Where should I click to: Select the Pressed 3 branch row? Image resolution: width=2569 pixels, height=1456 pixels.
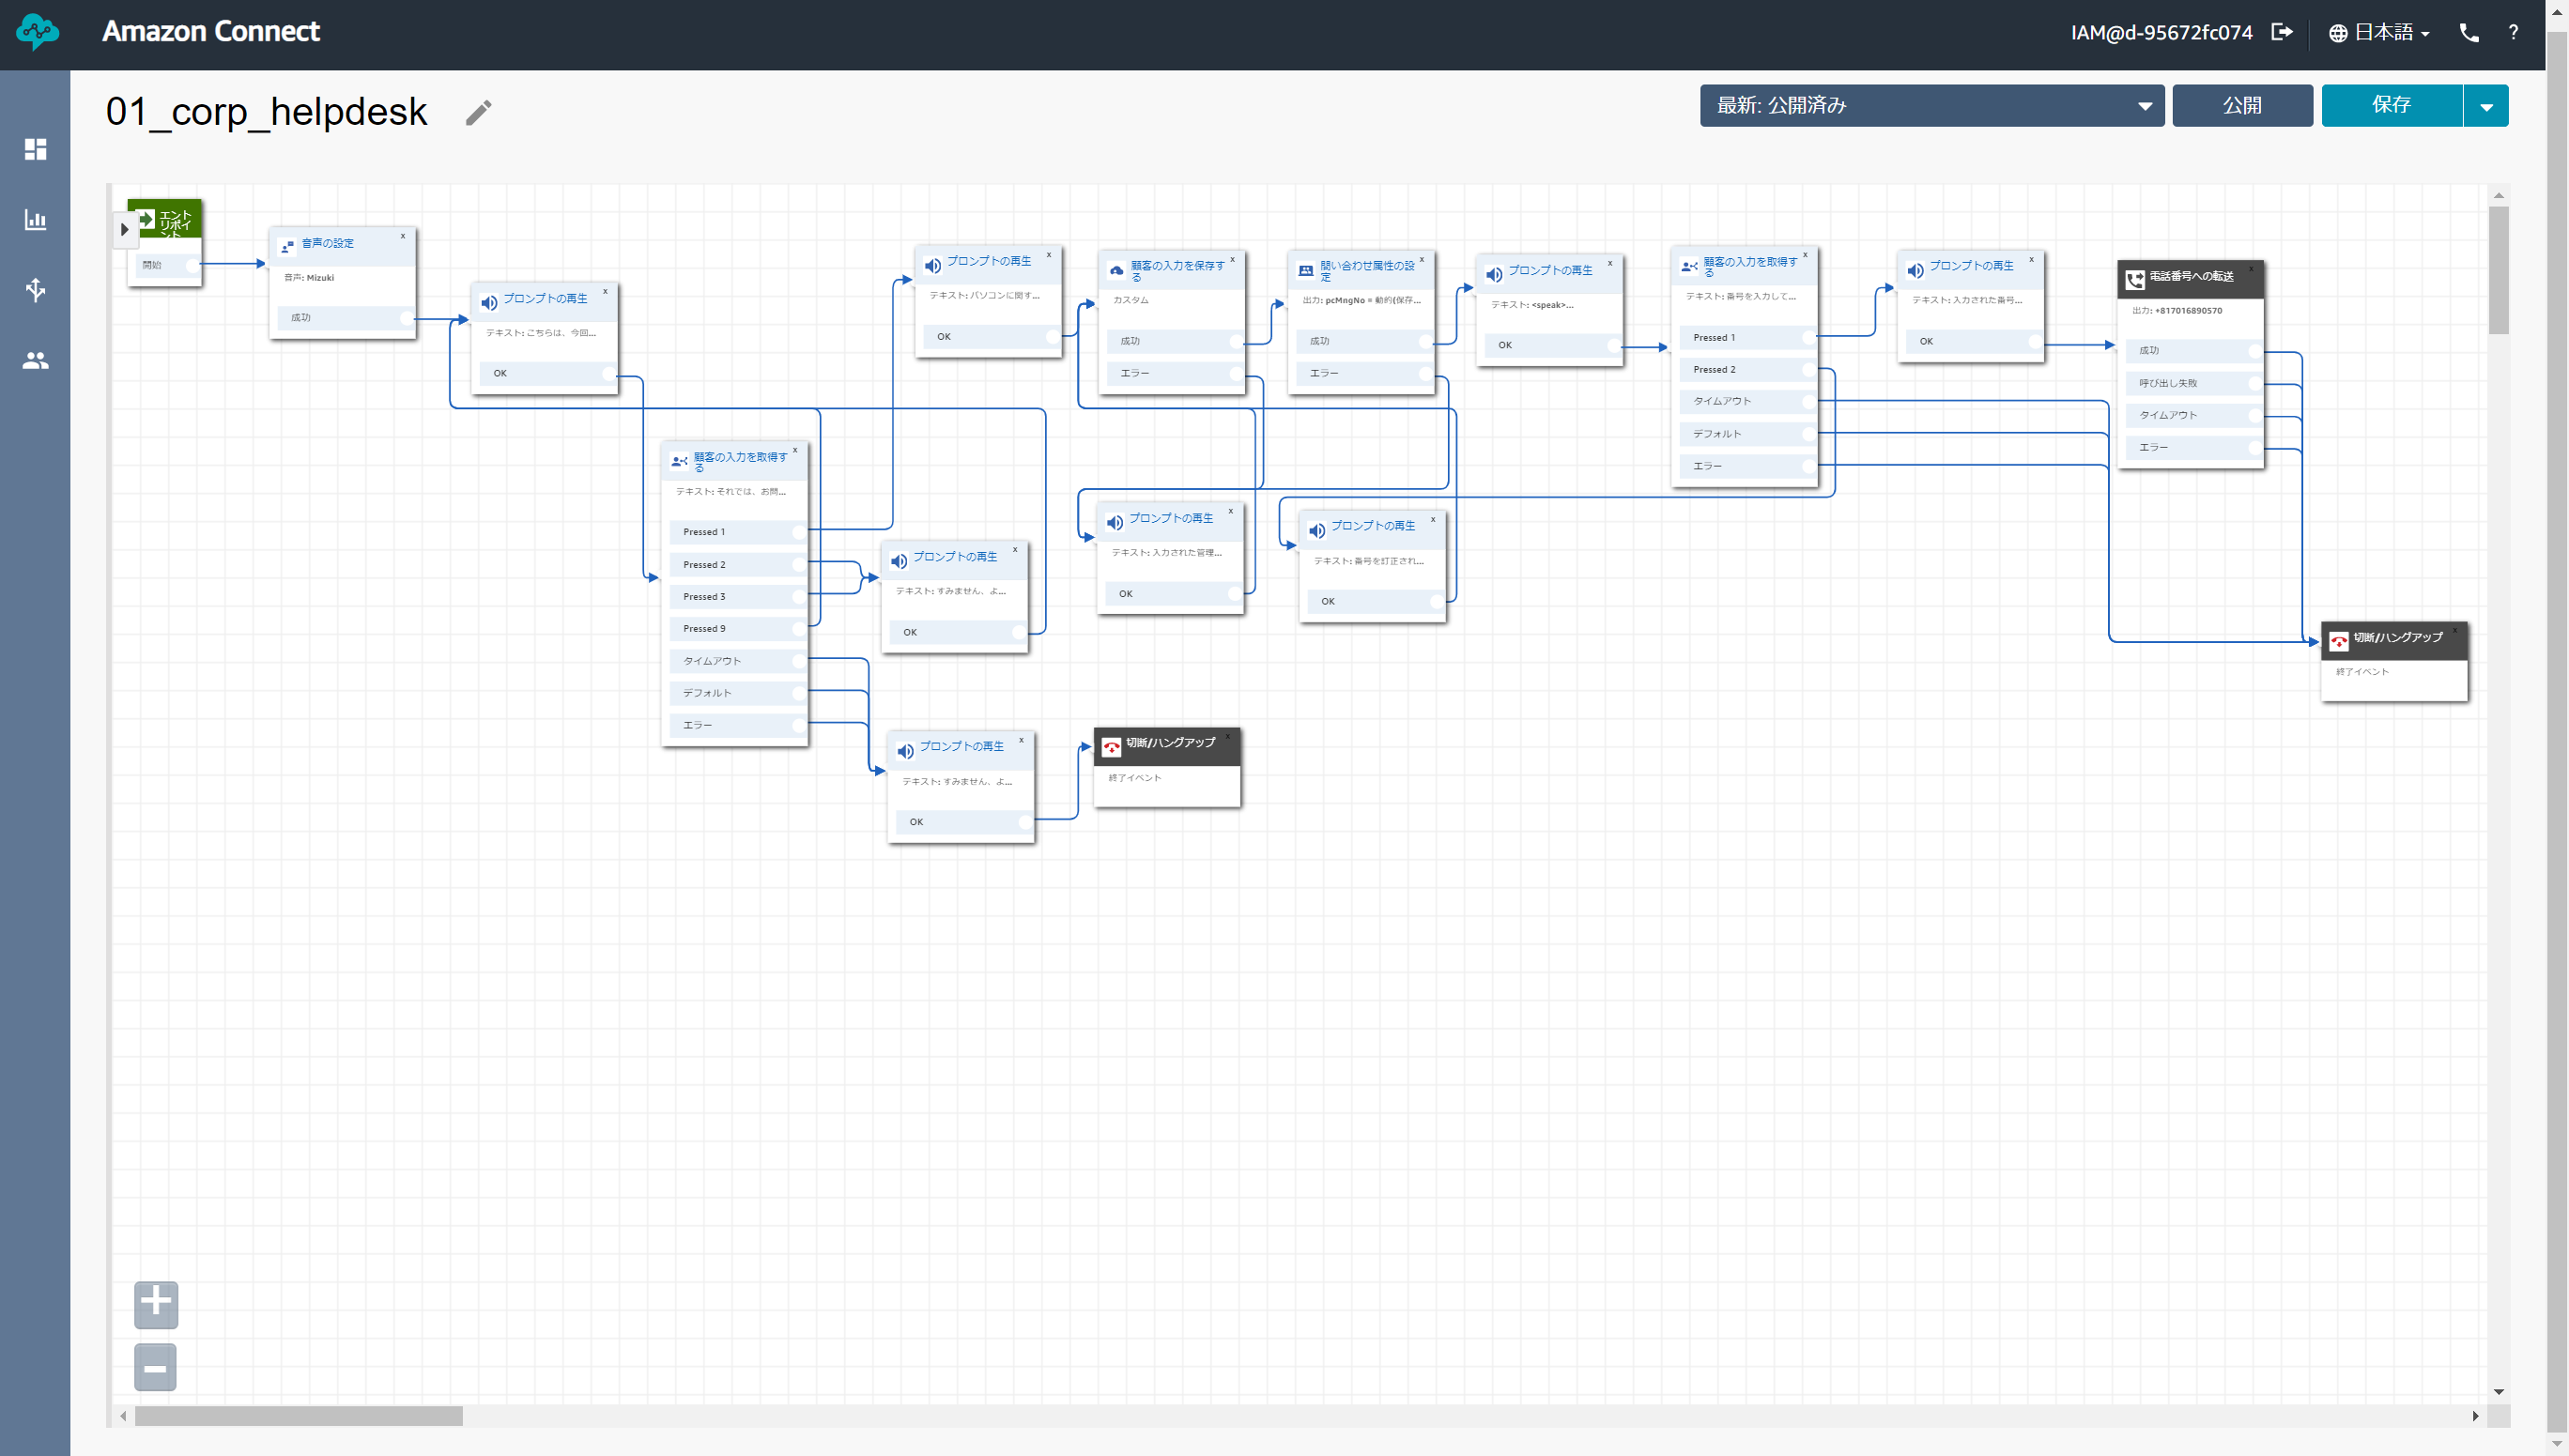click(x=738, y=597)
